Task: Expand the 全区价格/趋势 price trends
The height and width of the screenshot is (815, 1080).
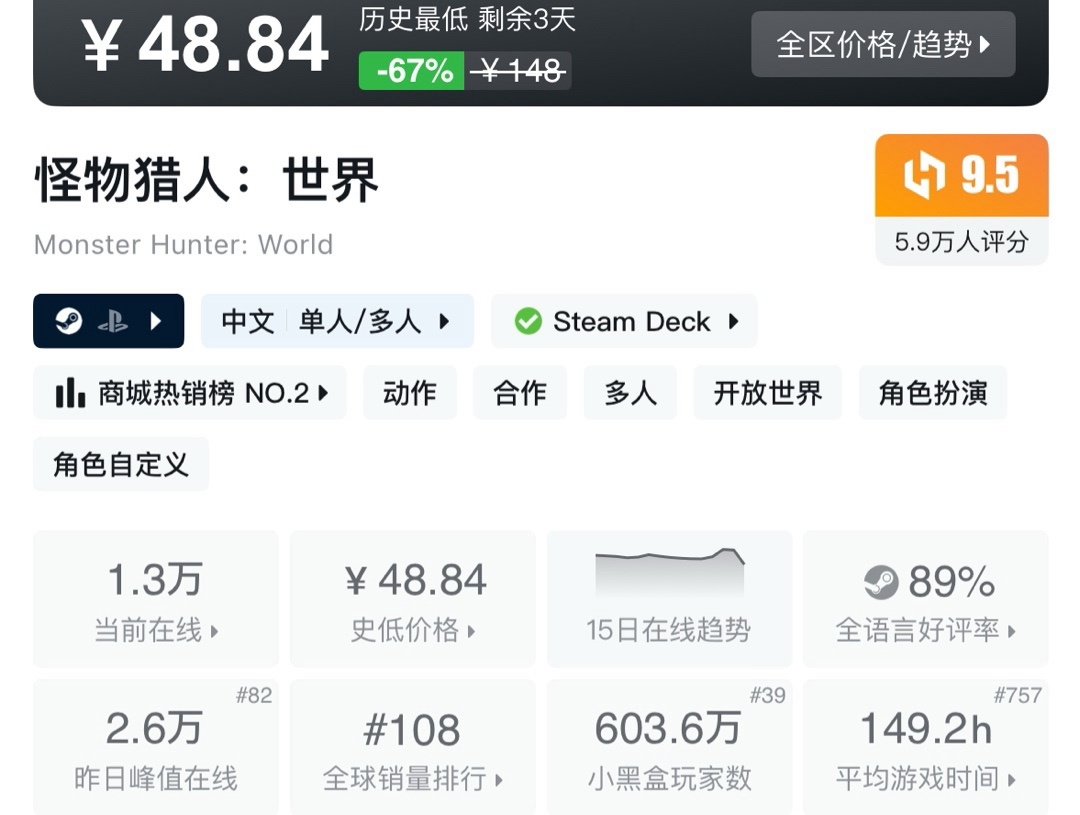Action: [x=883, y=45]
